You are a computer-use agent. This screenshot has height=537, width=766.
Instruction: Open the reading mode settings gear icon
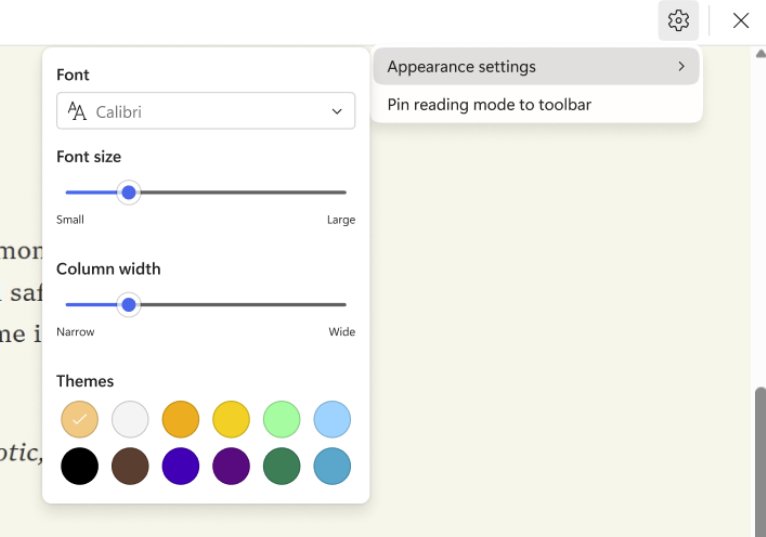tap(678, 21)
